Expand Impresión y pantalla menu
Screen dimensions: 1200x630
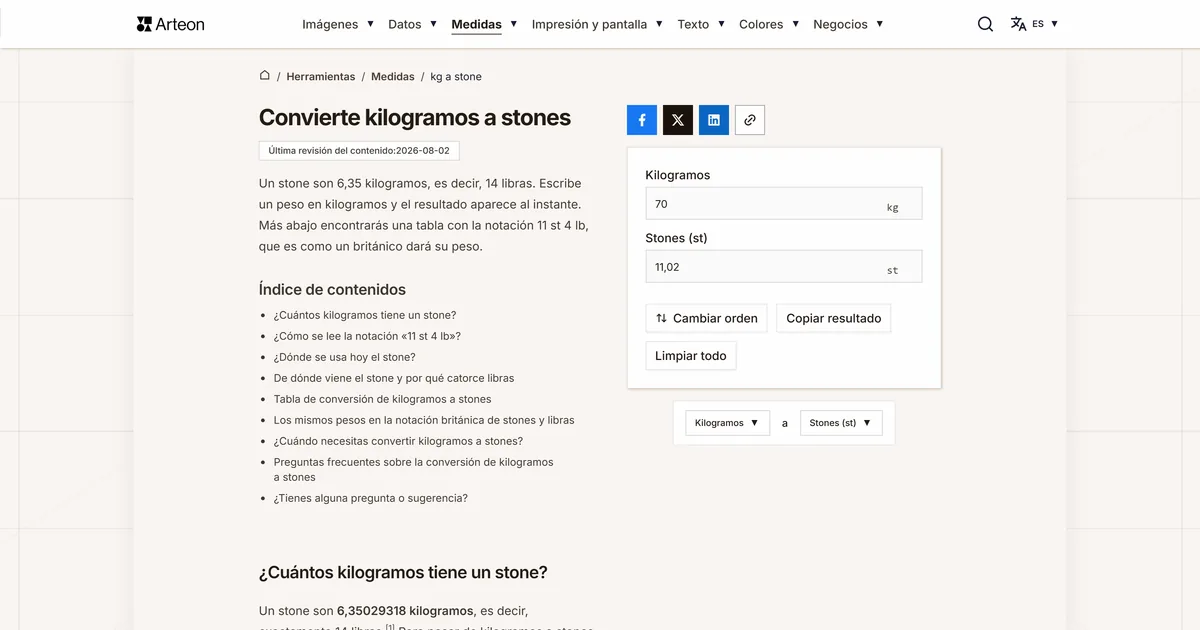[597, 24]
